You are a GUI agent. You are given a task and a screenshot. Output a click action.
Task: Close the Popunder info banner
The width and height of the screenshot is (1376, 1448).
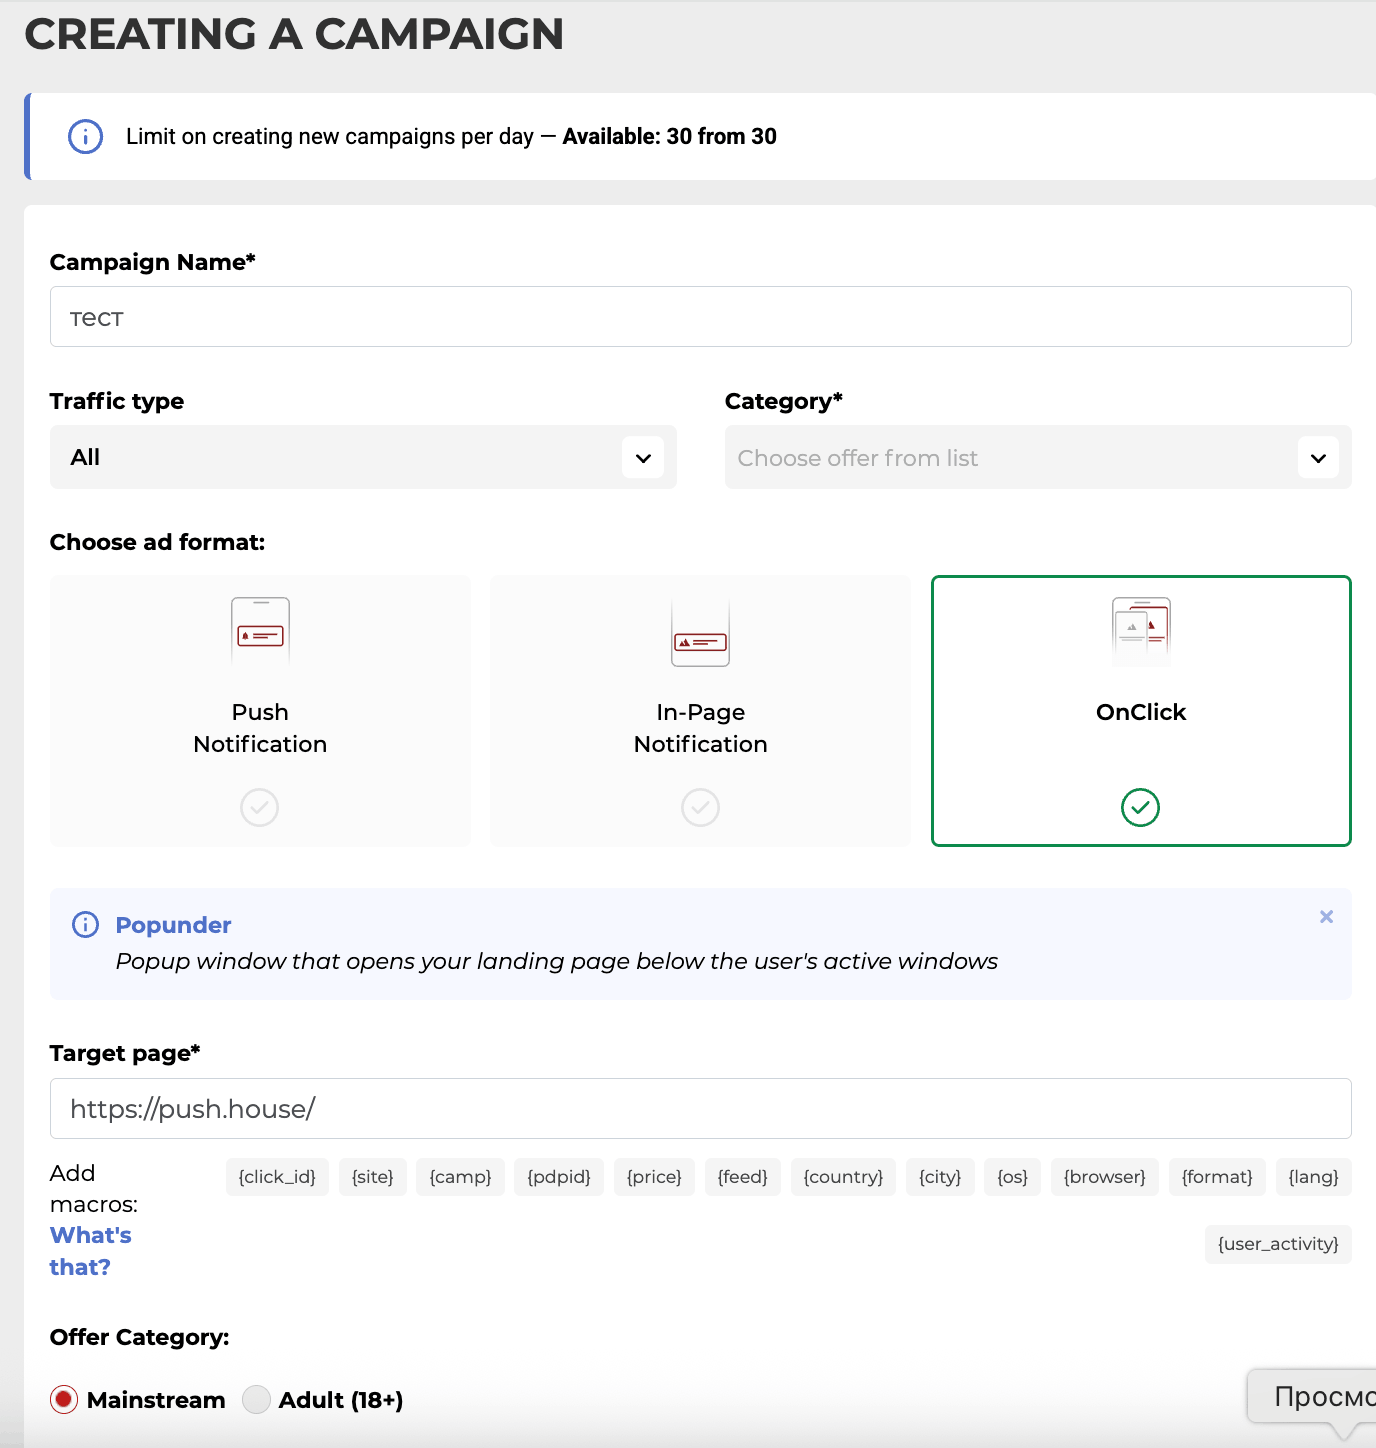[x=1326, y=917]
